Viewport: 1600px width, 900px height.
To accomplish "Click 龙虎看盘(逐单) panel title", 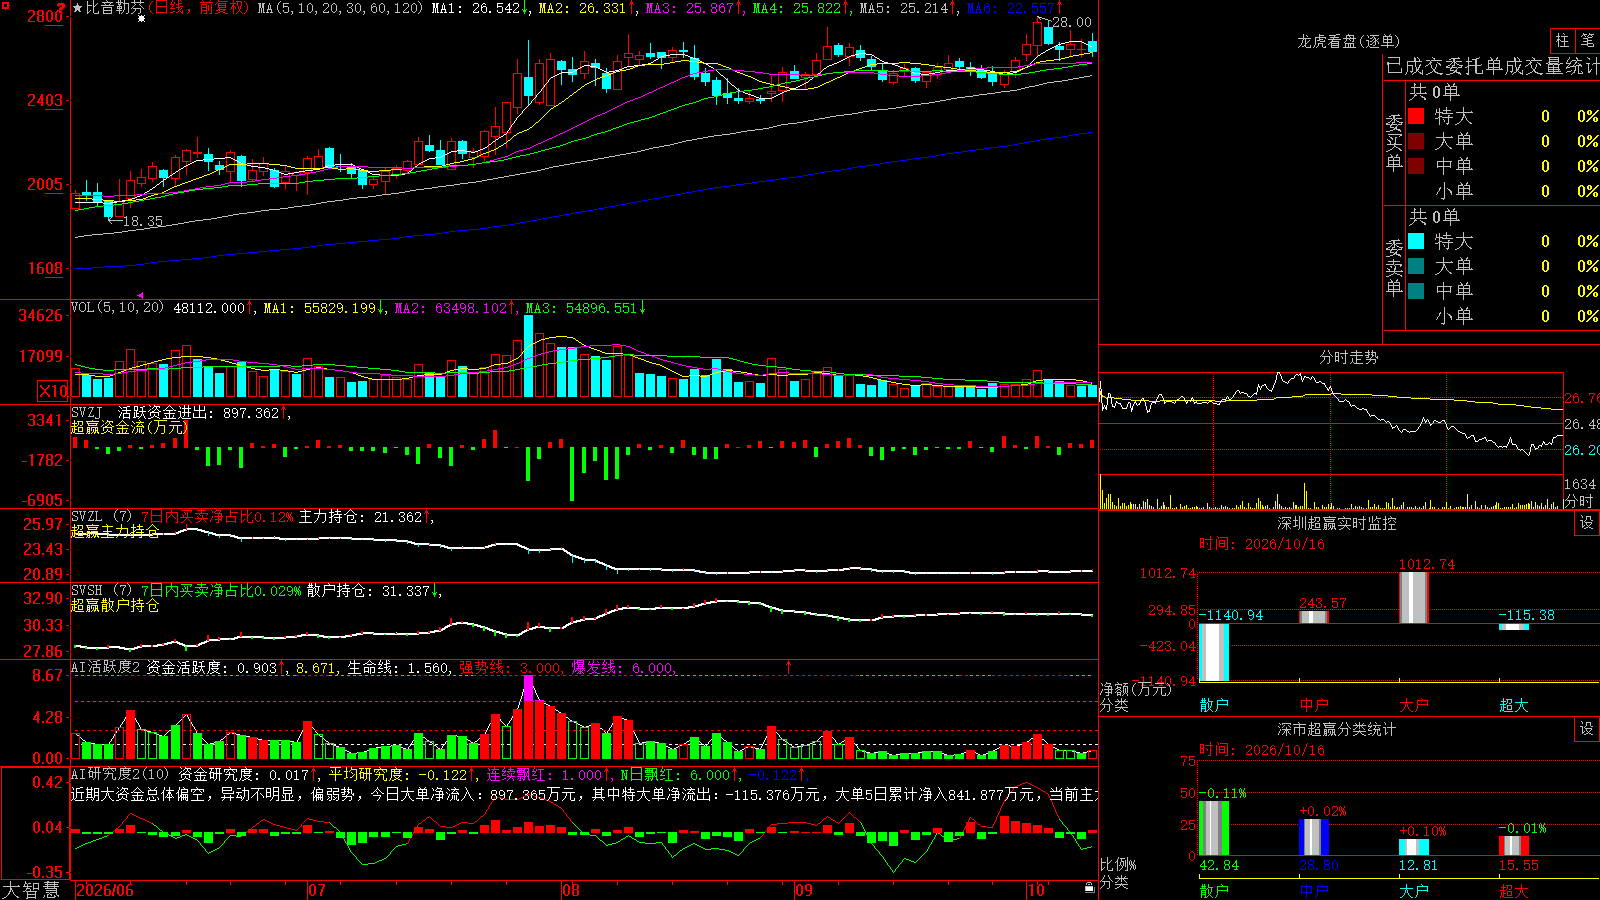I will 1348,41.
